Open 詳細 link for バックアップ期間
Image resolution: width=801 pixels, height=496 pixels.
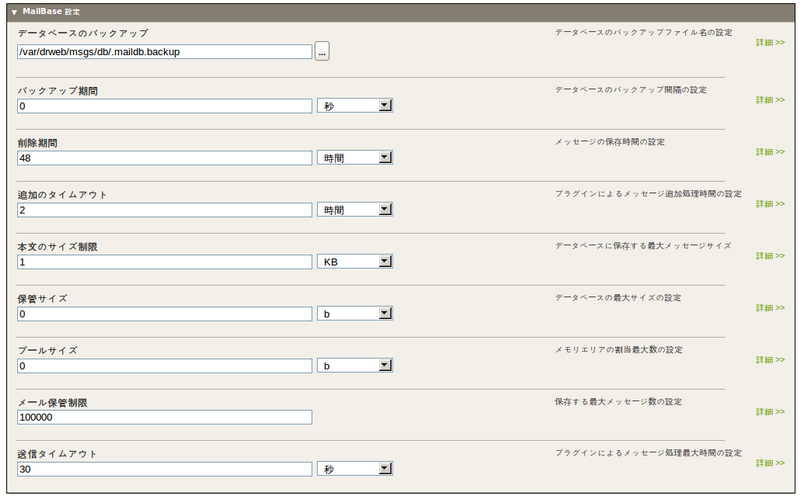[770, 100]
